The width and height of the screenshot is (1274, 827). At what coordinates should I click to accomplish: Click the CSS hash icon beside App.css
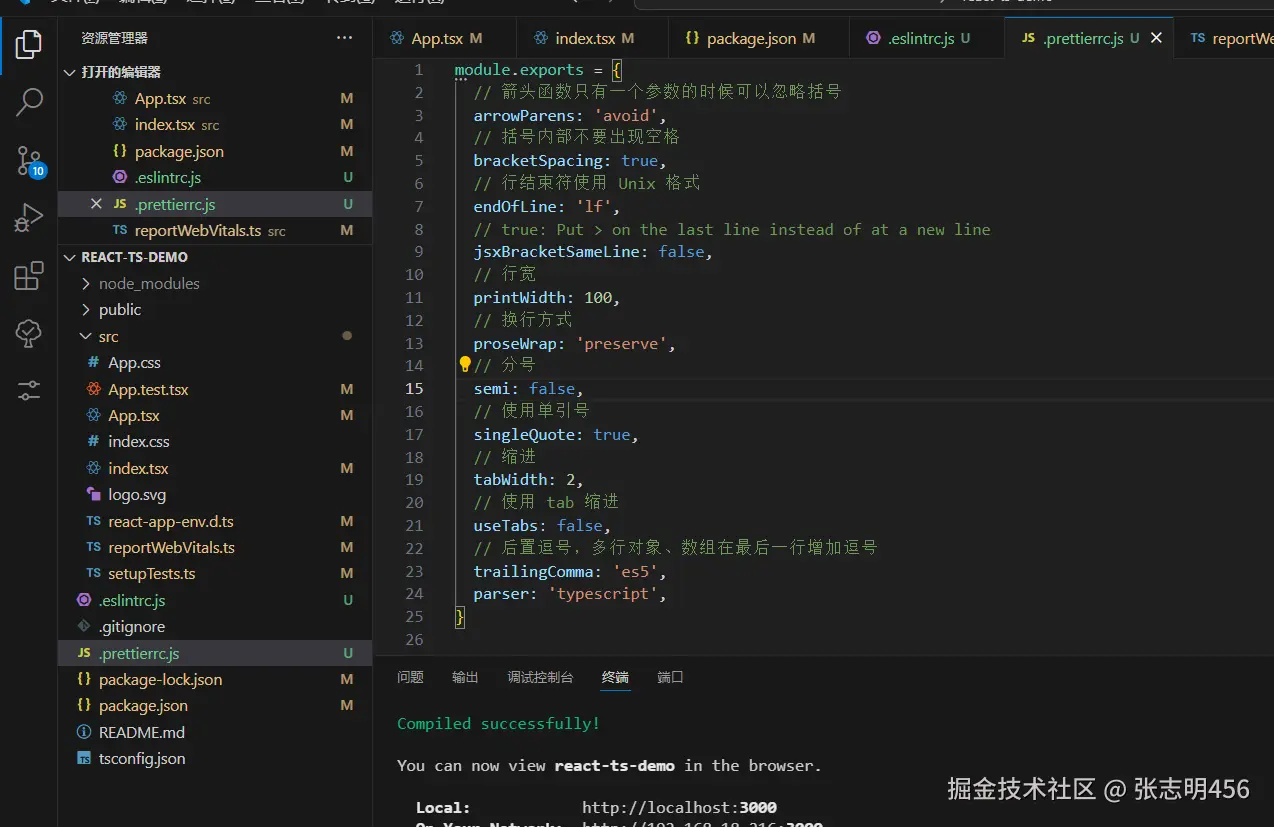pyautogui.click(x=93, y=363)
